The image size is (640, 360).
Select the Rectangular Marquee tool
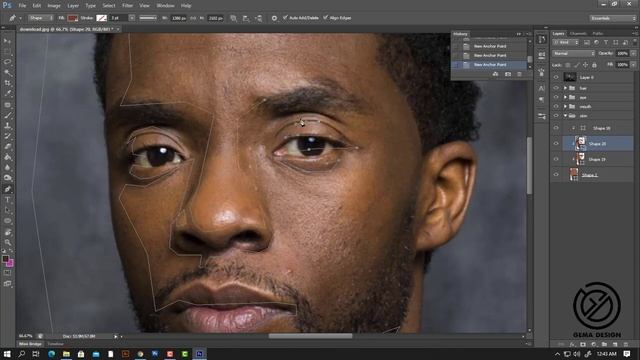pyautogui.click(x=7, y=52)
